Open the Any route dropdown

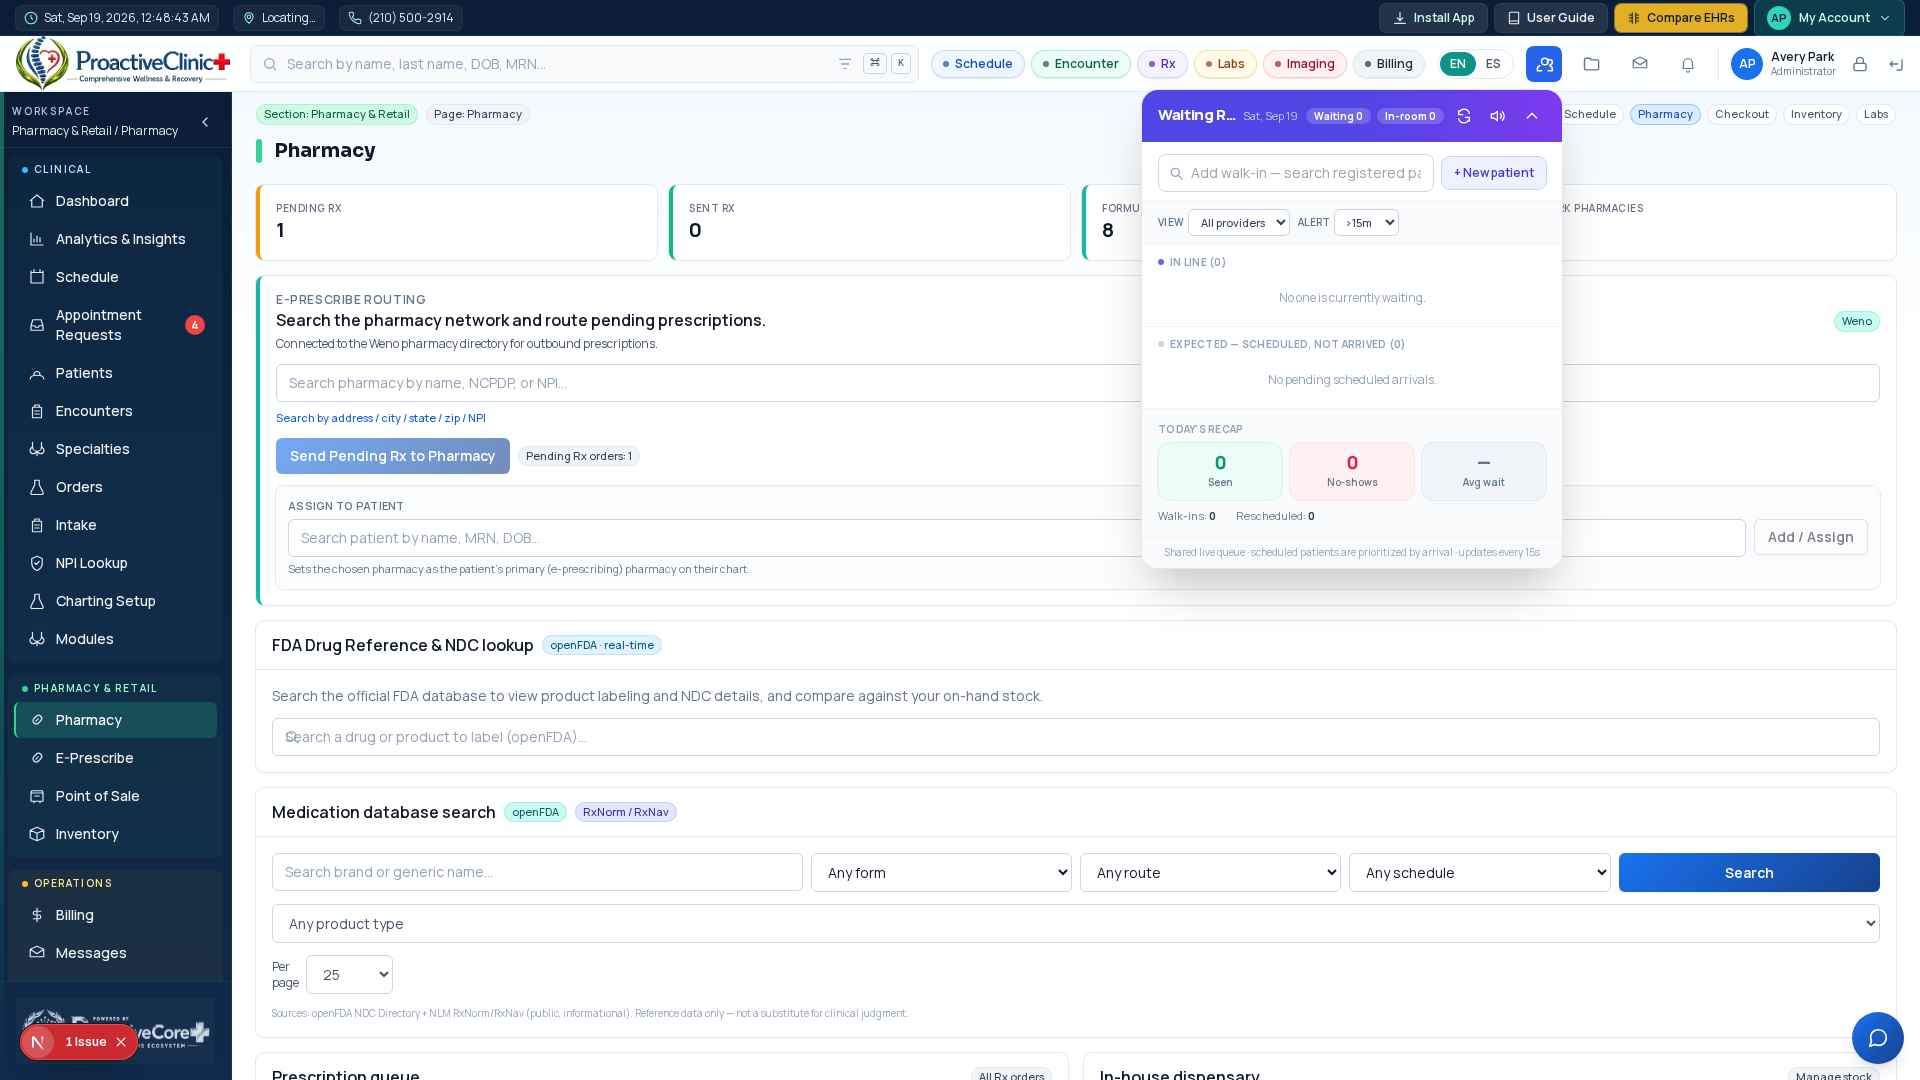pyautogui.click(x=1210, y=873)
